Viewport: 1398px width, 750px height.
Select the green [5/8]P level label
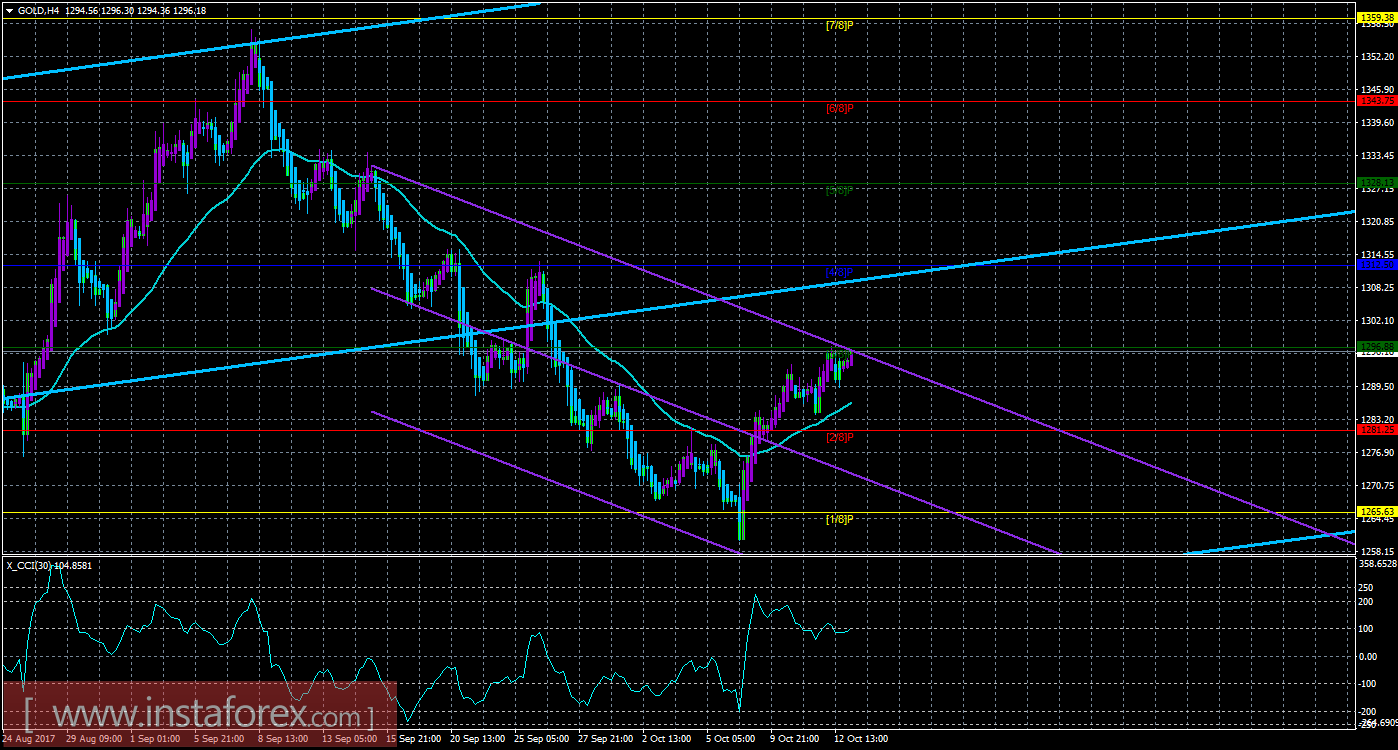pyautogui.click(x=839, y=189)
